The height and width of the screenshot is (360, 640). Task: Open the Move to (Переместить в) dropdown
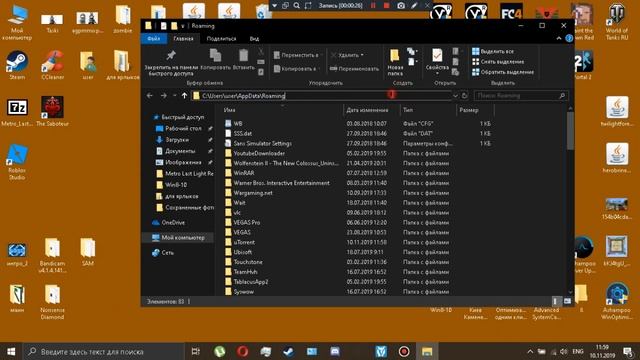click(298, 55)
